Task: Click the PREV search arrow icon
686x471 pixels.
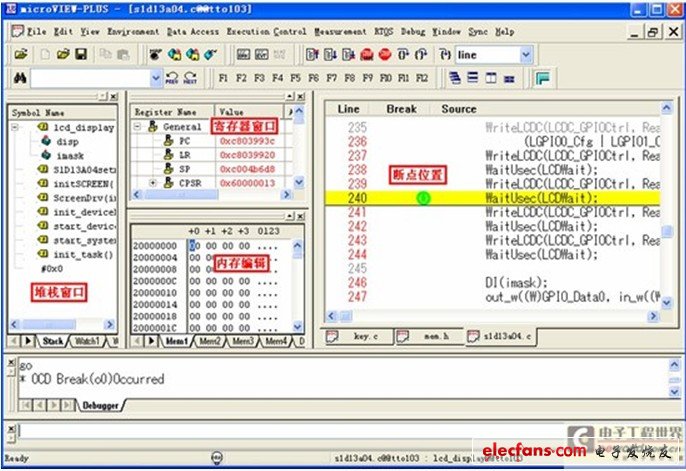Action: coord(172,78)
